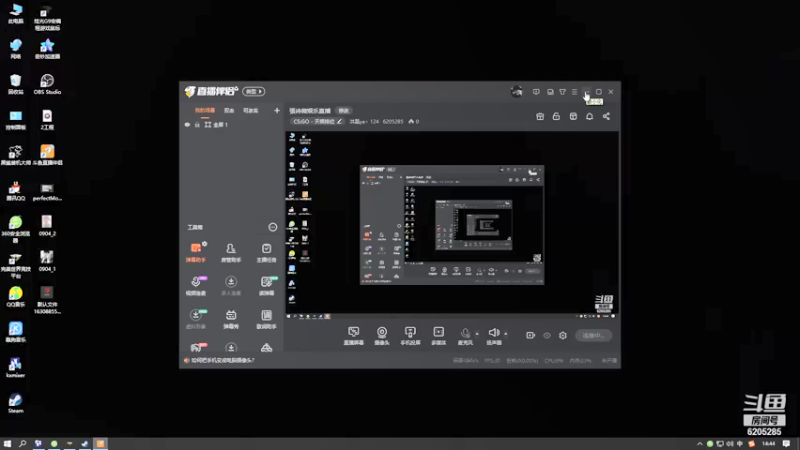Add a new scene with plus button
Viewport: 800px width, 450px height.
pyautogui.click(x=277, y=110)
